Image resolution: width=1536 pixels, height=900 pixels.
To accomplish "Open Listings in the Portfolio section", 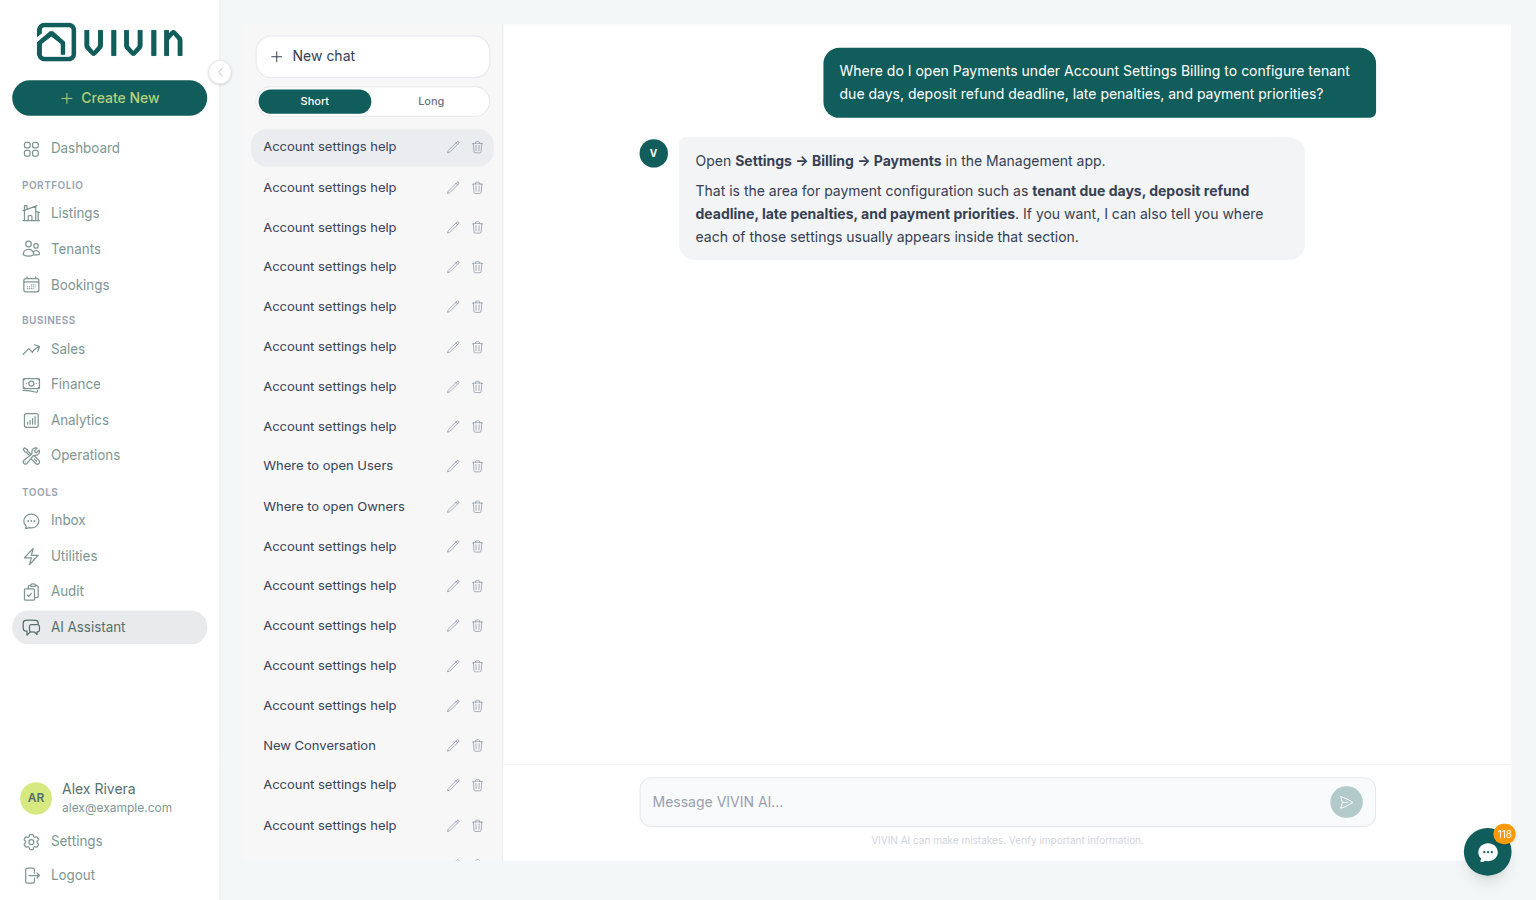I will (x=109, y=213).
